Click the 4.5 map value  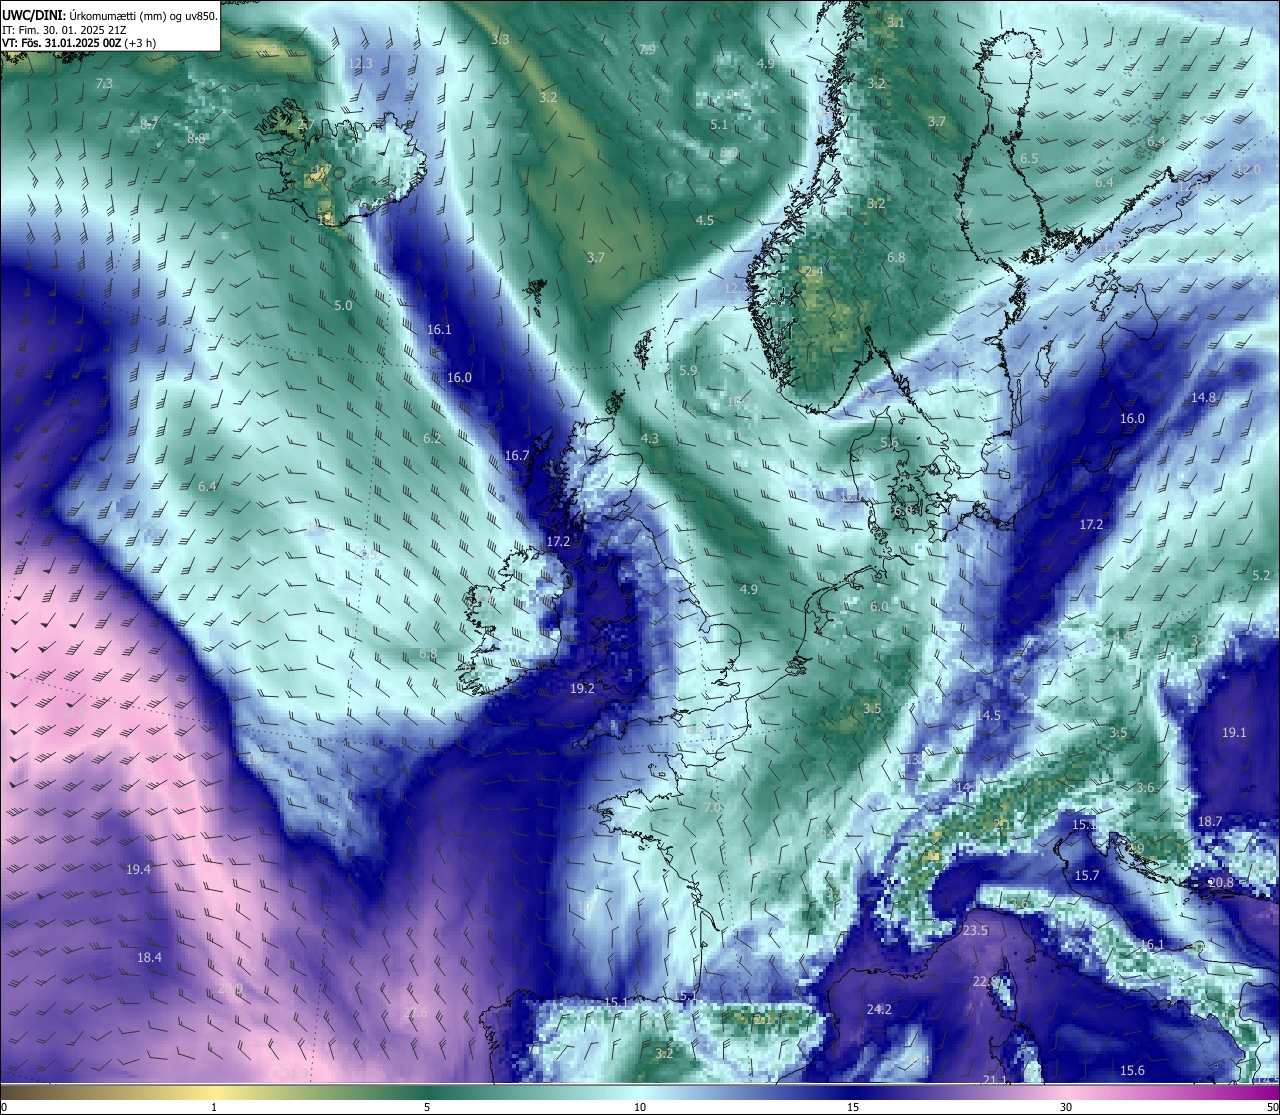tap(705, 220)
